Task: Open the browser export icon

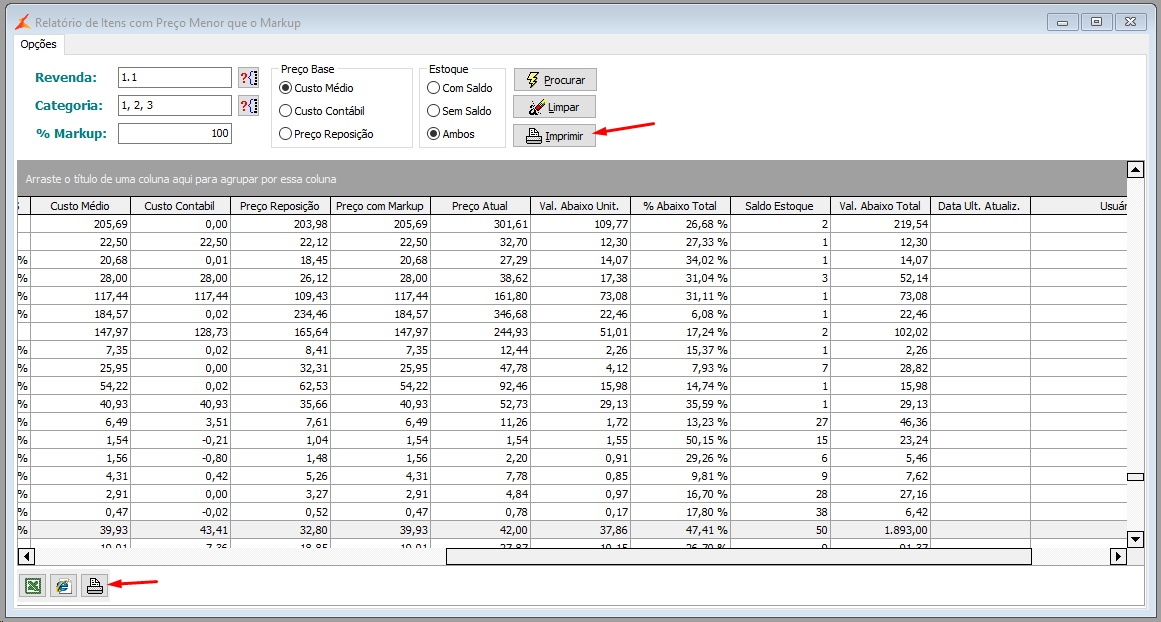Action: tap(64, 586)
